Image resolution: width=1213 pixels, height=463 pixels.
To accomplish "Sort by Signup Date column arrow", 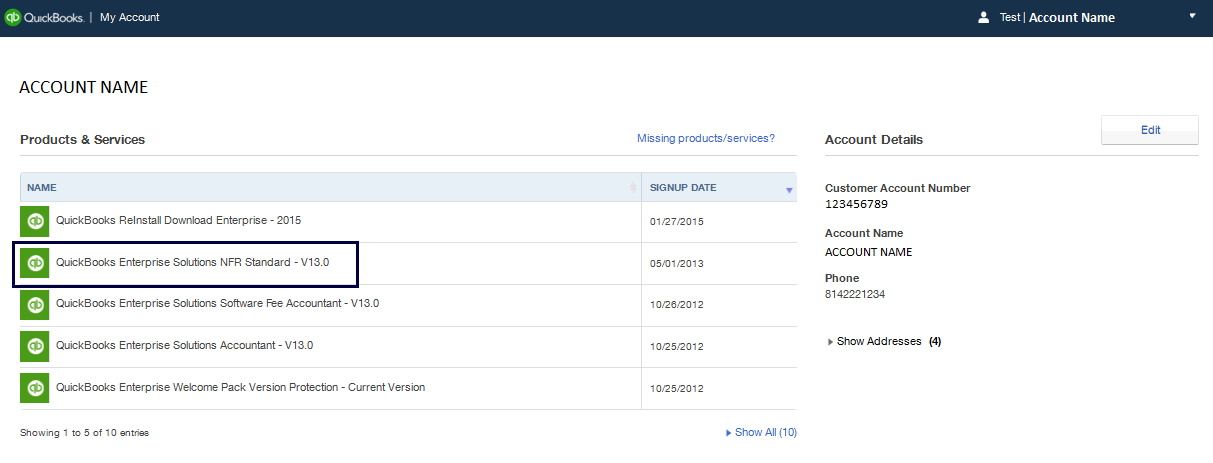I will tap(789, 189).
